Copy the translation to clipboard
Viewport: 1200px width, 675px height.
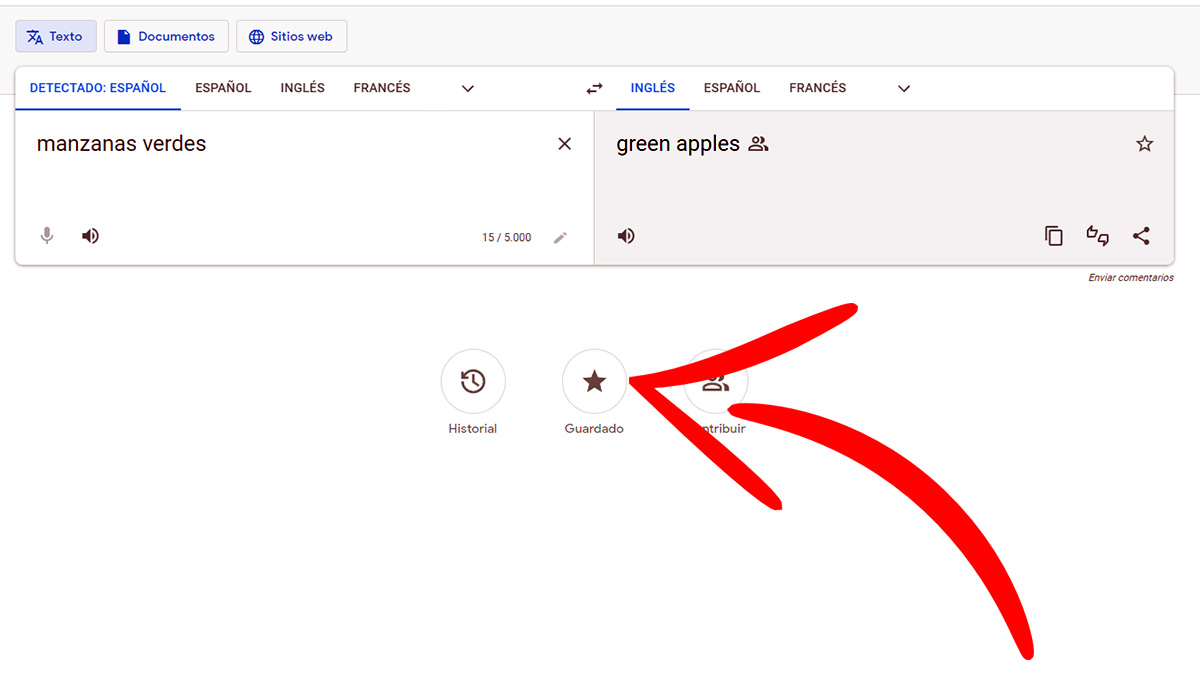[x=1053, y=236]
